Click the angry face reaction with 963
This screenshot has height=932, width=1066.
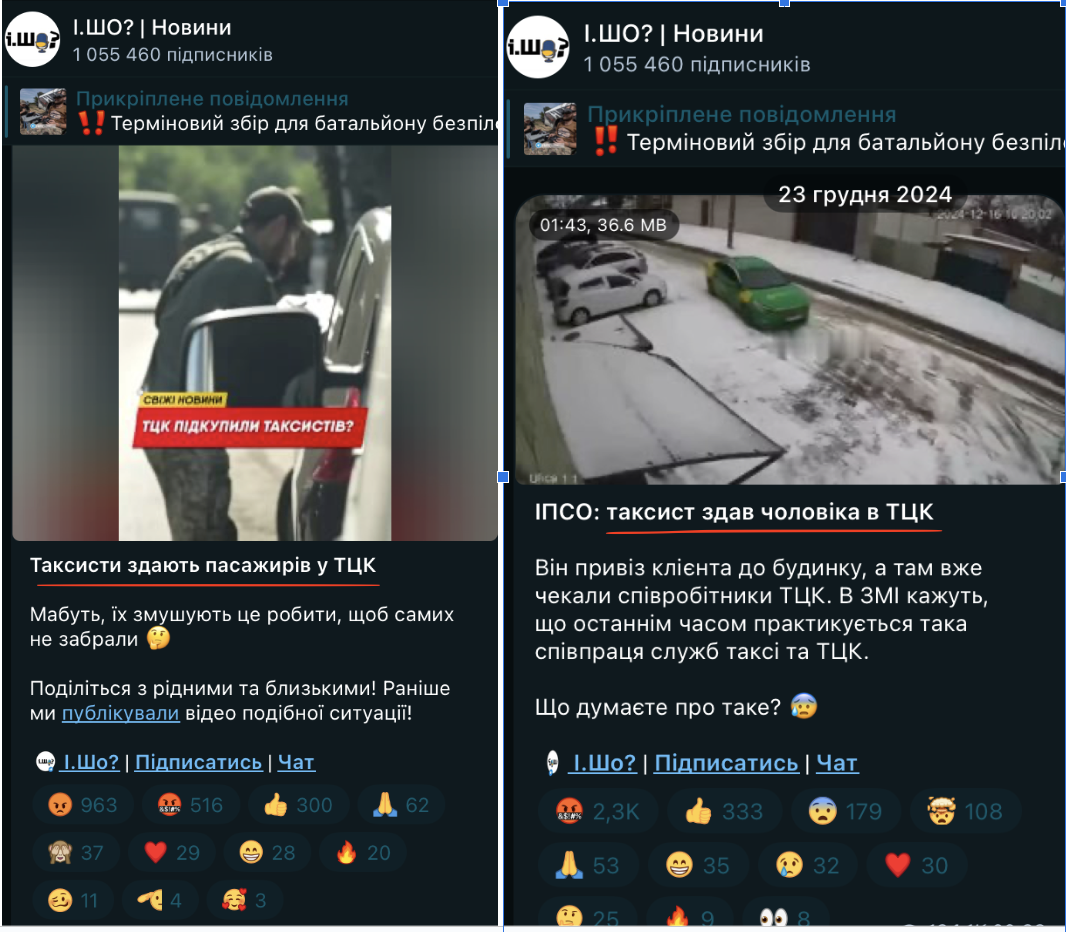(x=82, y=805)
